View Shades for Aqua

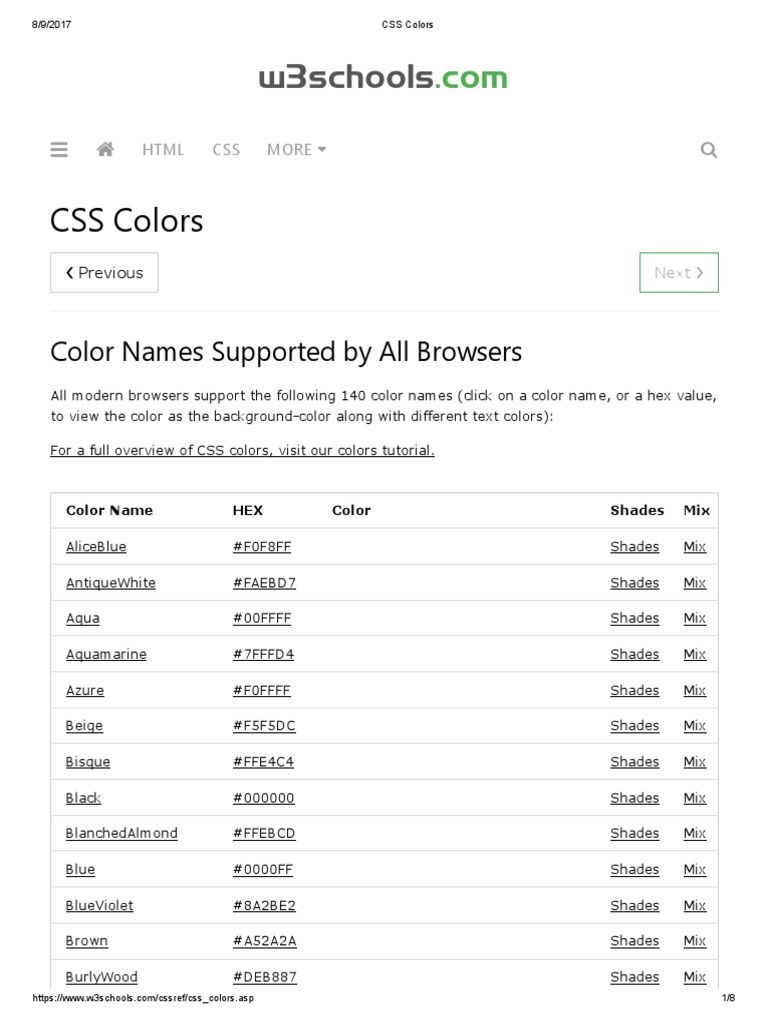pos(635,618)
